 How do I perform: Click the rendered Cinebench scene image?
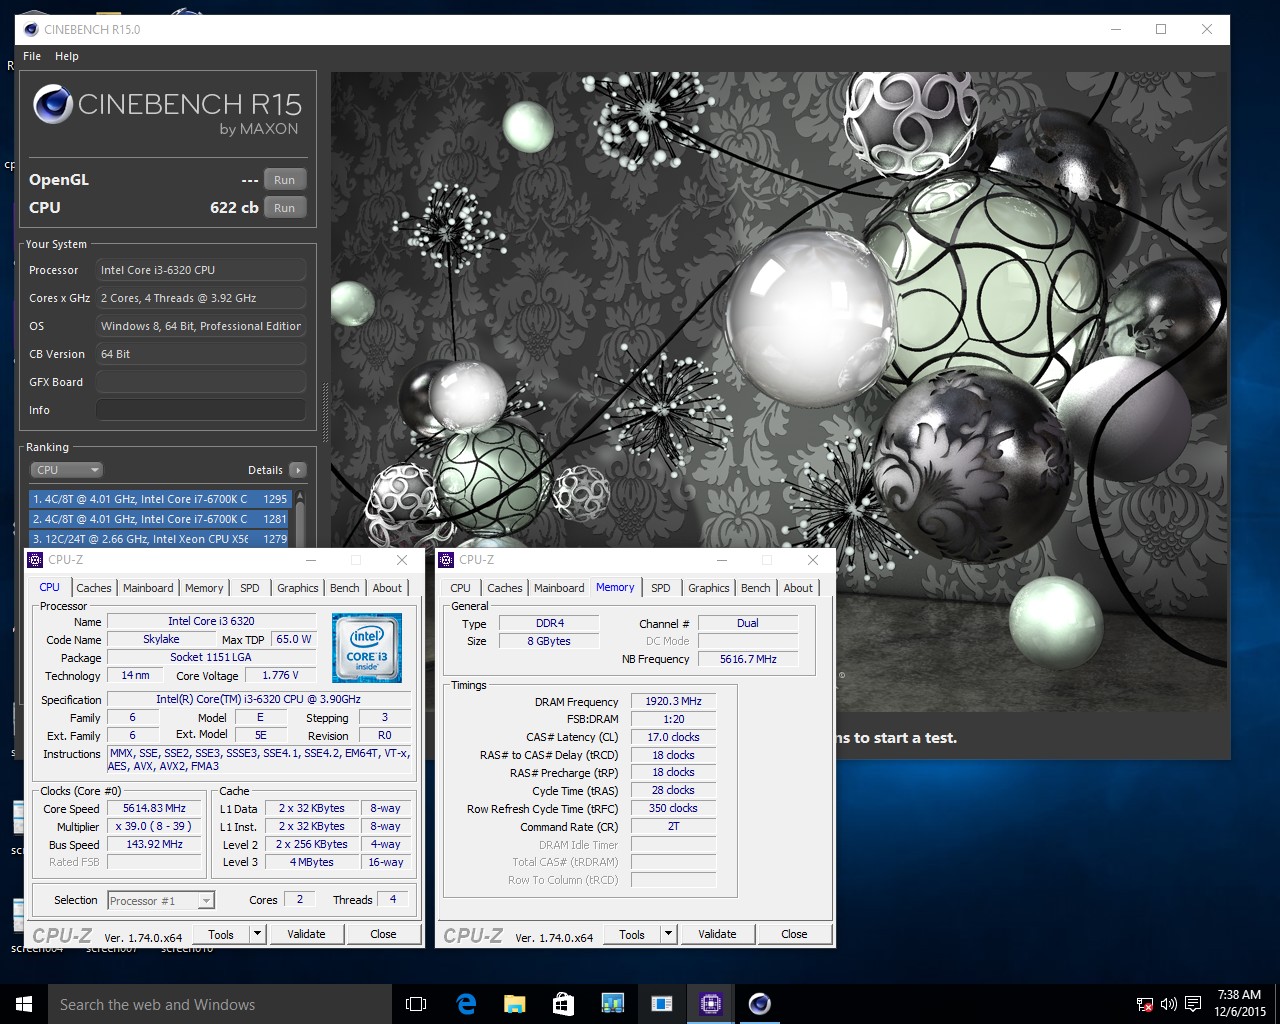pyautogui.click(x=780, y=390)
